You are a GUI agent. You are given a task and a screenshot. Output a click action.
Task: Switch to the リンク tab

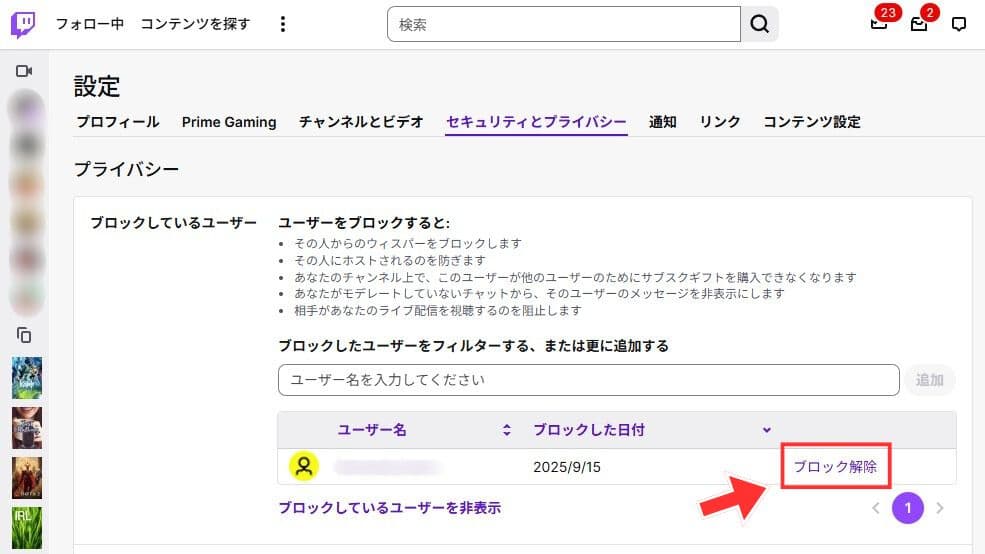[x=720, y=122]
